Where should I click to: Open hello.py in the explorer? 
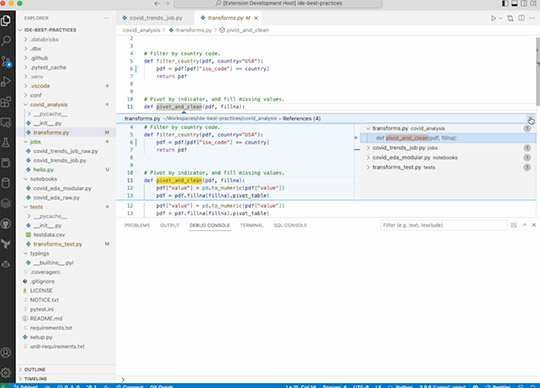point(66,170)
